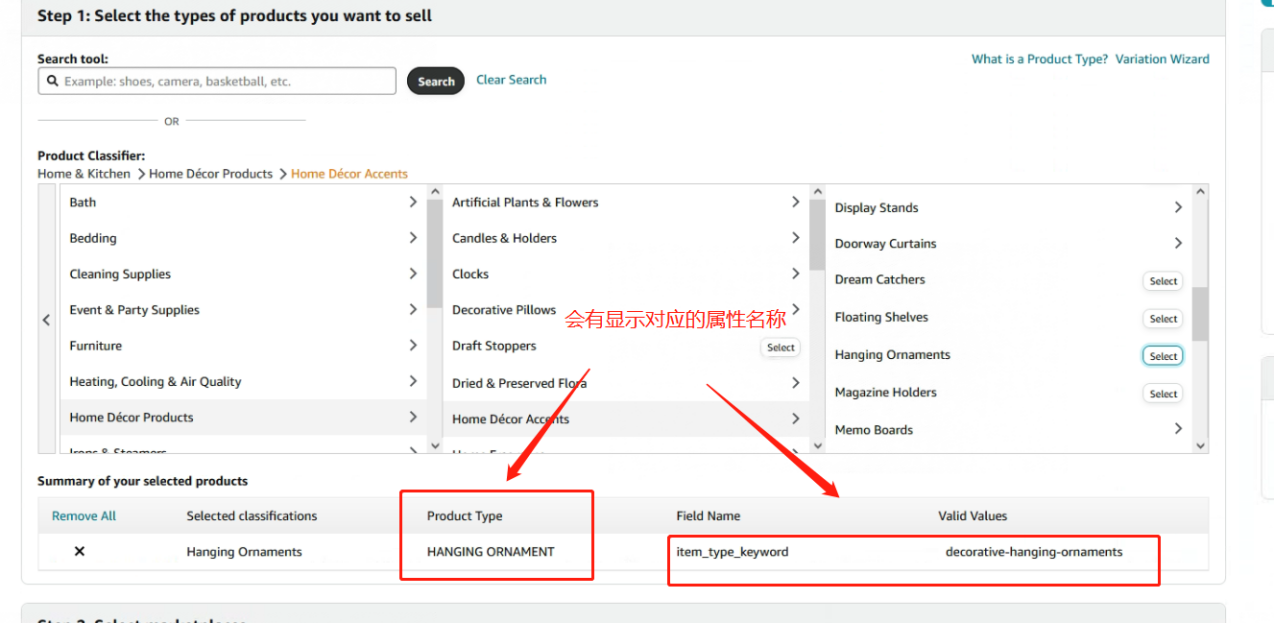1274x623 pixels.
Task: Focus the product search tool input field
Action: [217, 81]
